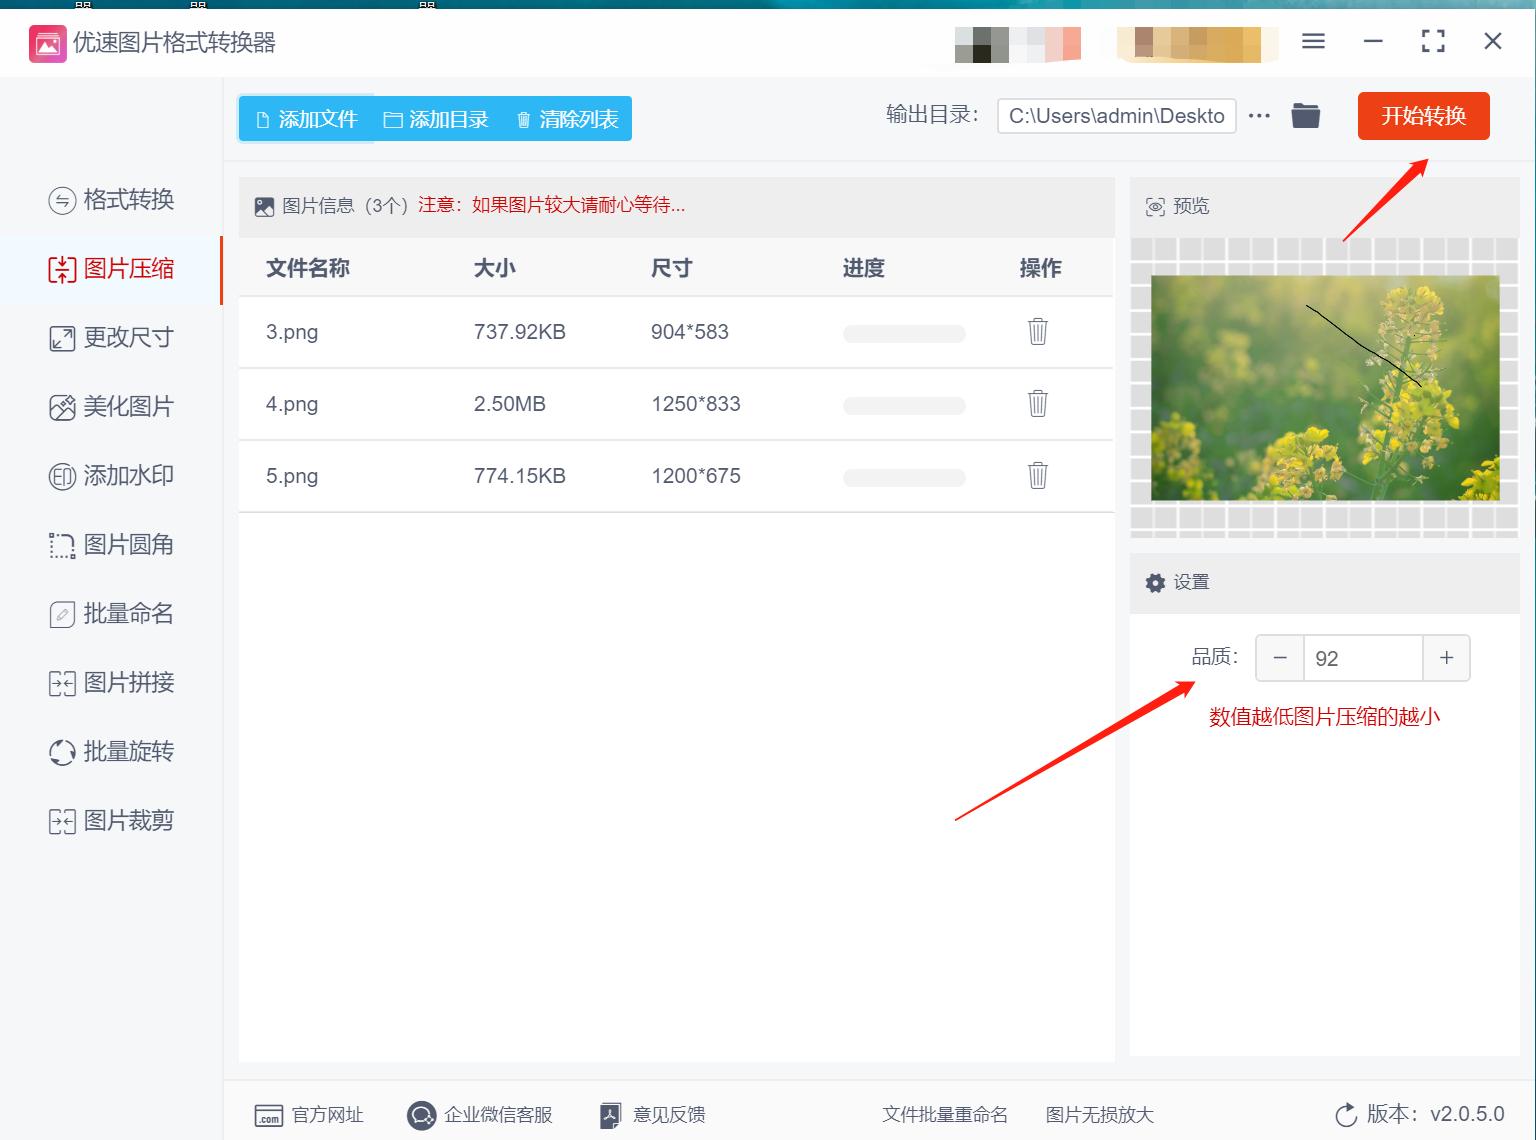This screenshot has height=1140, width=1536.
Task: Click the 开始转换 button
Action: (1423, 115)
